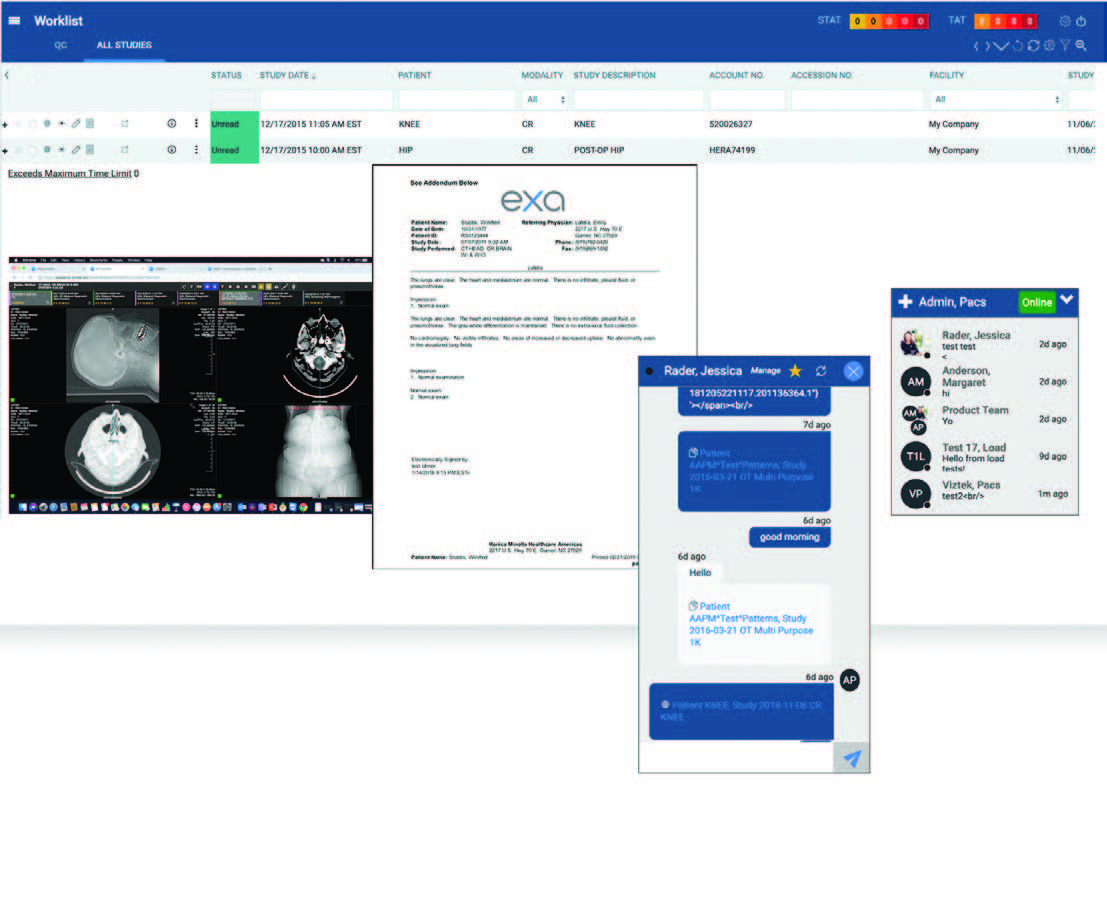Screen dimensions: 1107x923
Task: Click the first yellow STAT counter box
Action: [857, 21]
